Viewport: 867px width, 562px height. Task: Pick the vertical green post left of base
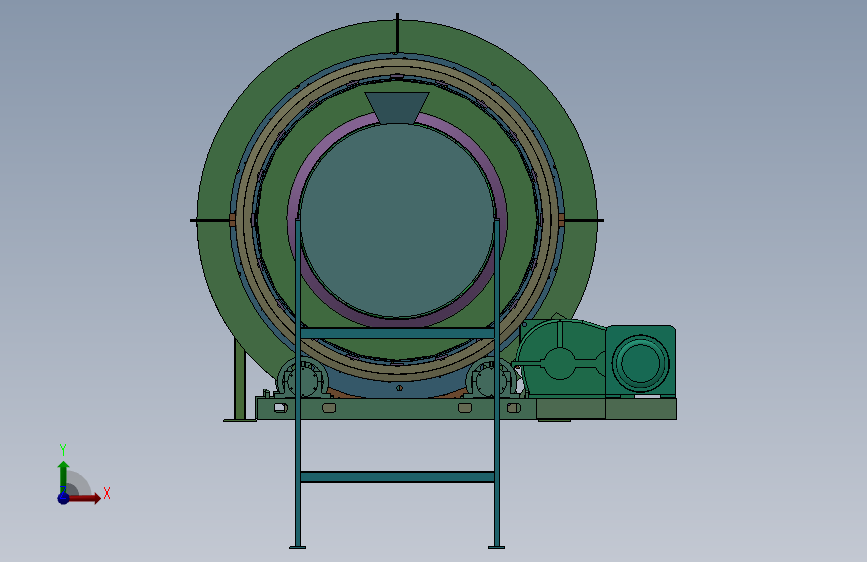tap(240, 381)
